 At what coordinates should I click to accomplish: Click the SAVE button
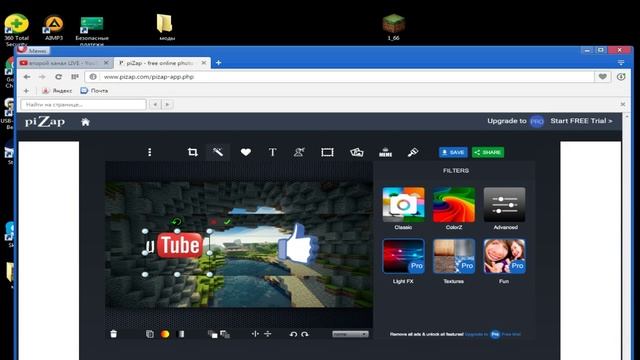coord(453,152)
